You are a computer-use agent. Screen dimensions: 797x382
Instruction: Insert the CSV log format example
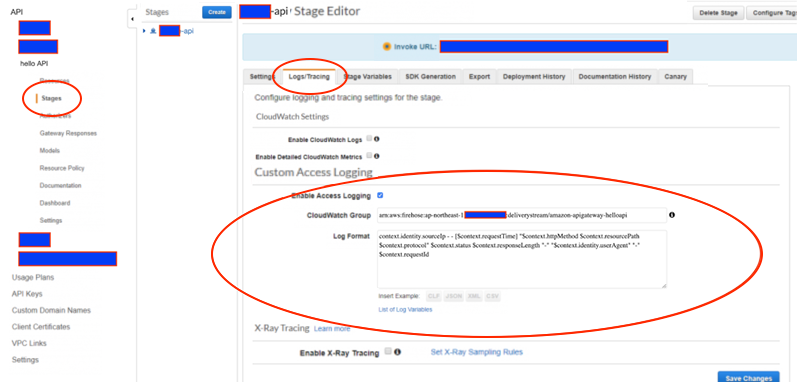click(x=492, y=296)
